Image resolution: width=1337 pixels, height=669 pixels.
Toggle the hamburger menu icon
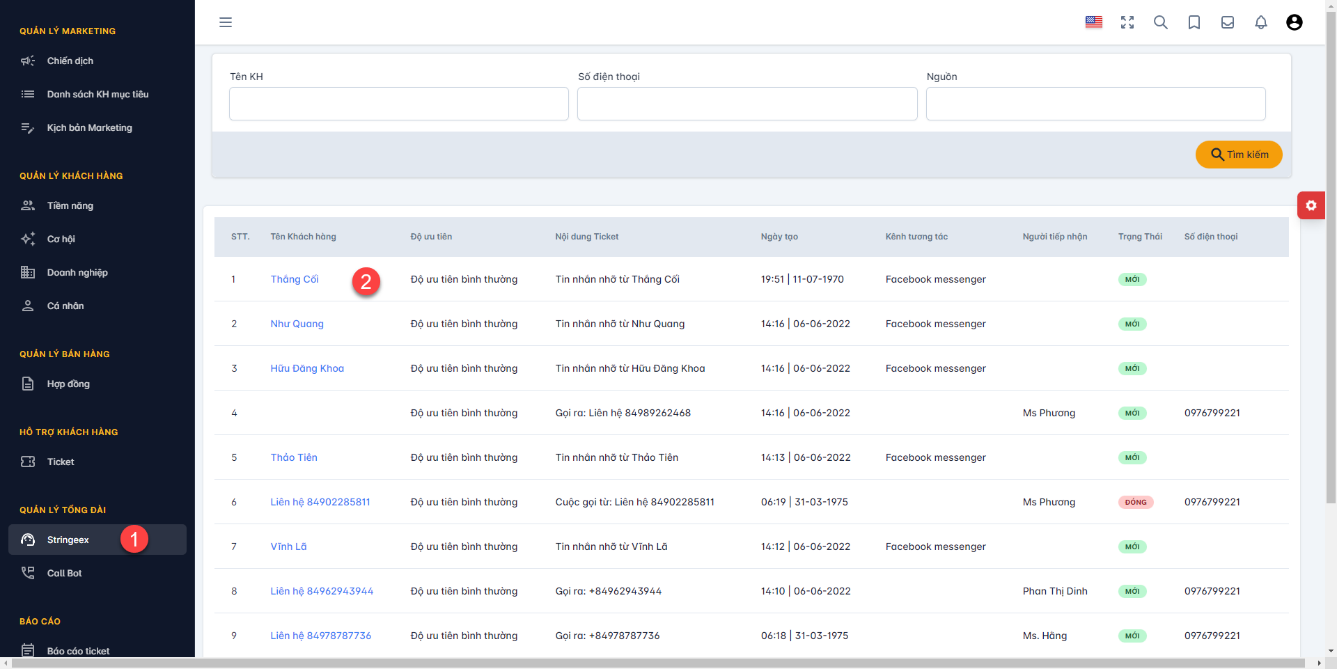point(225,22)
